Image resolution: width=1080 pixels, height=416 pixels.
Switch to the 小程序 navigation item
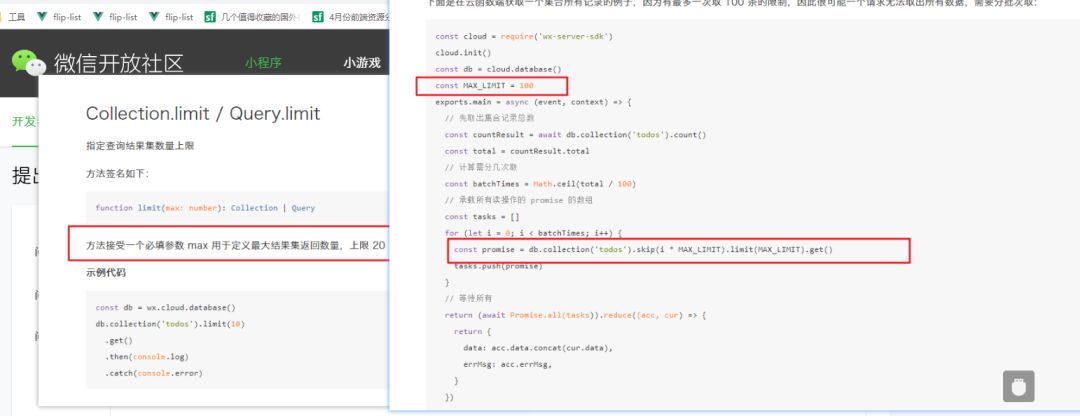pos(263,63)
